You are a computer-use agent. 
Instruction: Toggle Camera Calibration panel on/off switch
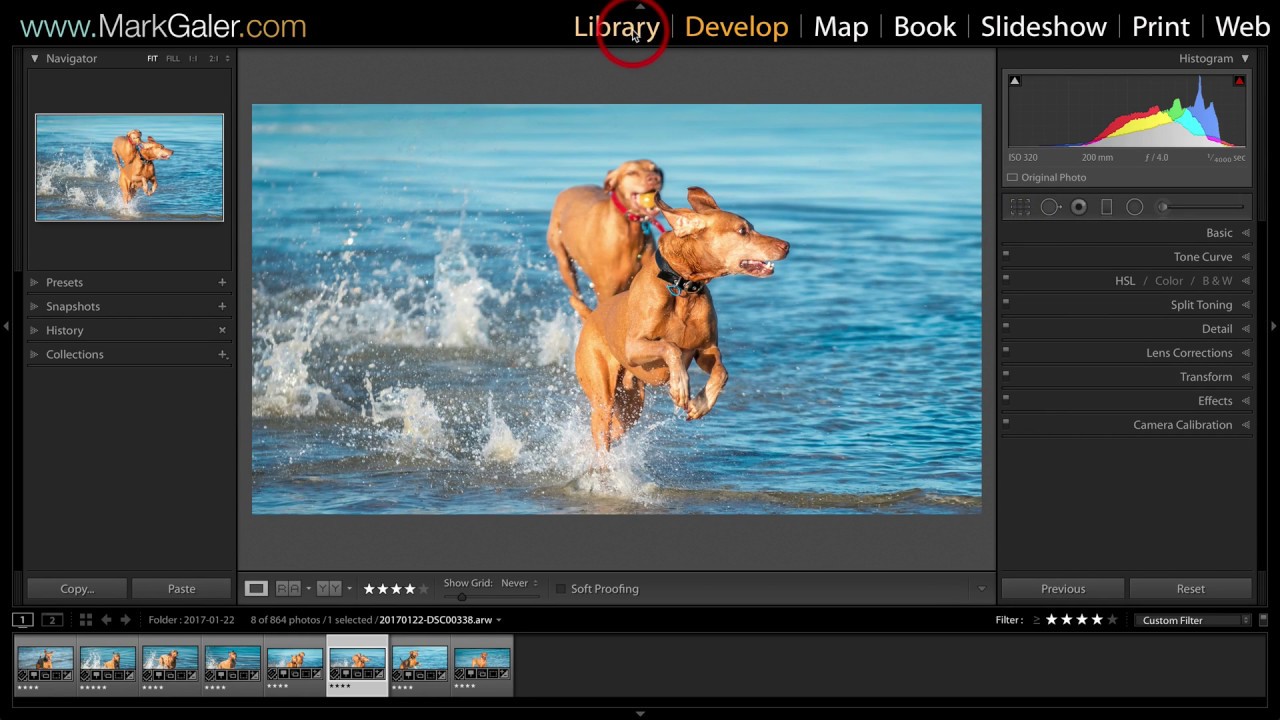[x=1006, y=423]
